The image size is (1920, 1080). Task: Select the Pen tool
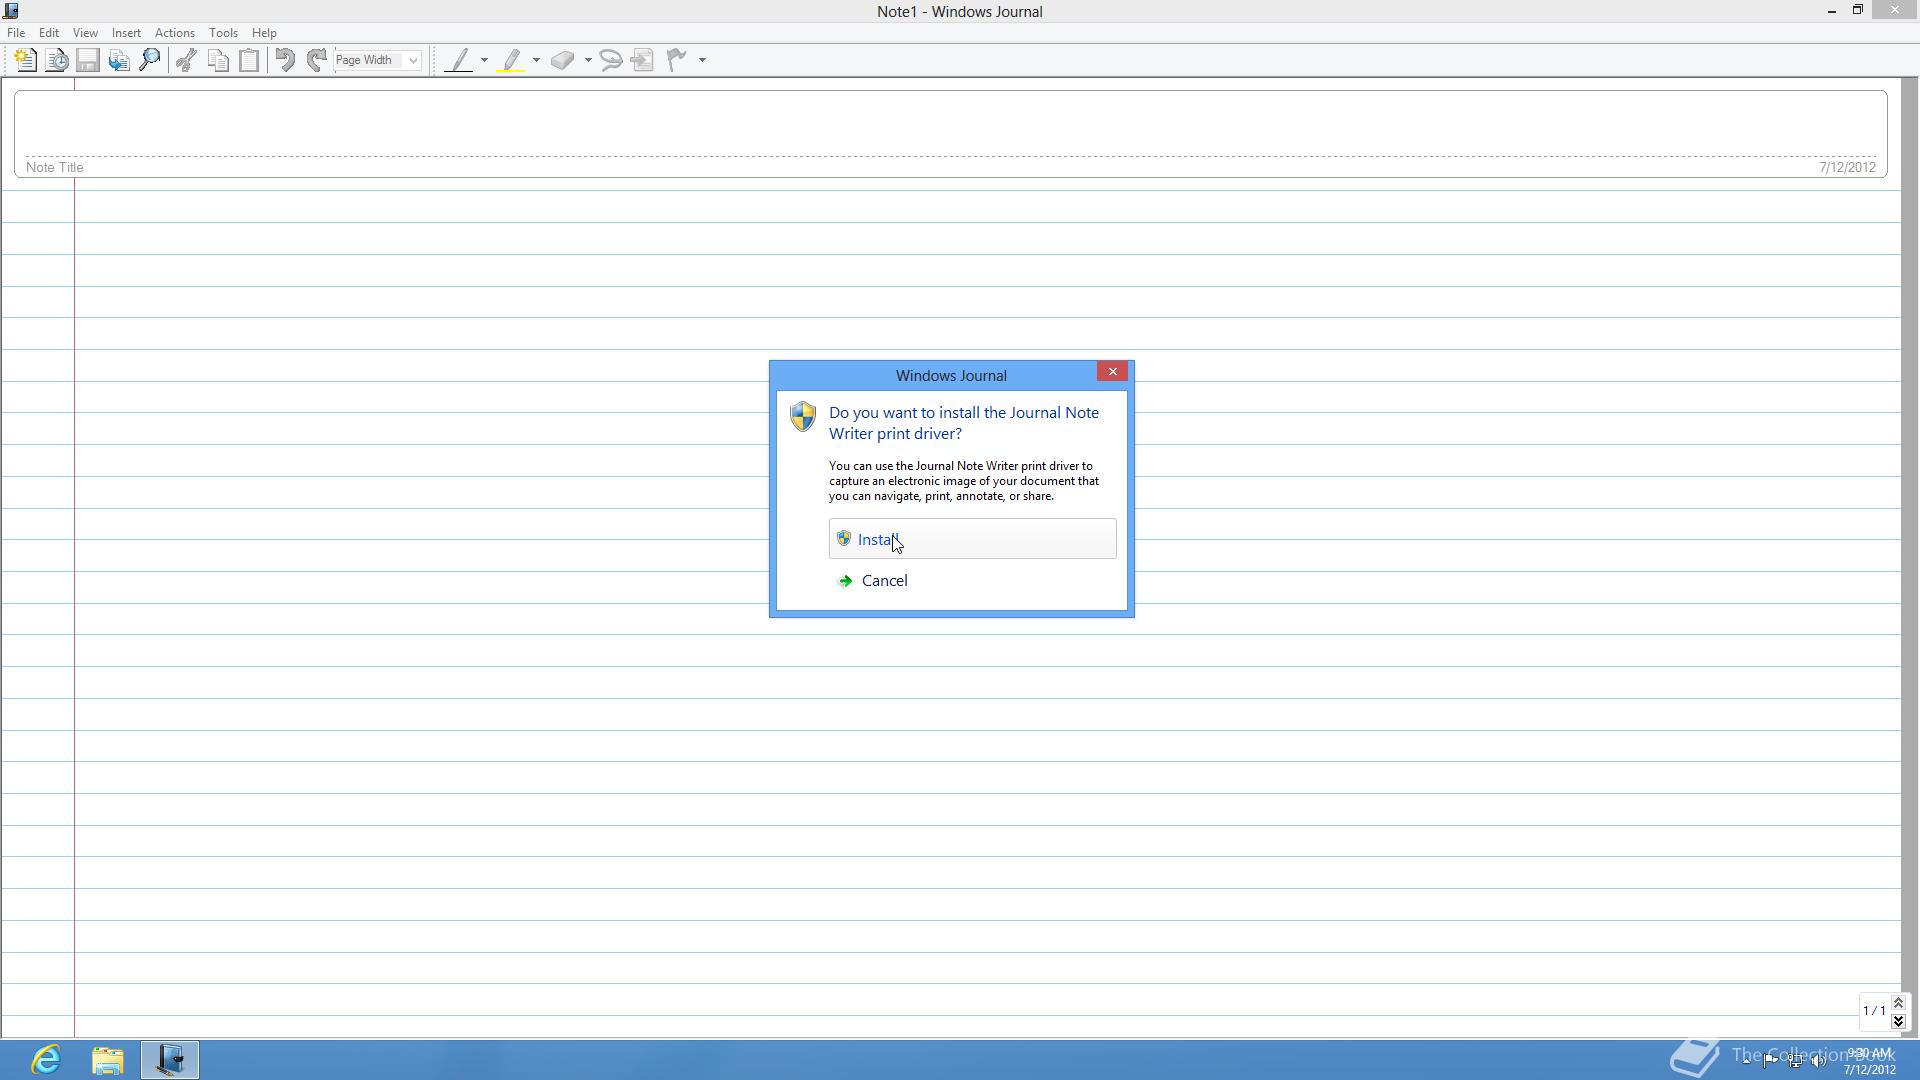point(459,60)
